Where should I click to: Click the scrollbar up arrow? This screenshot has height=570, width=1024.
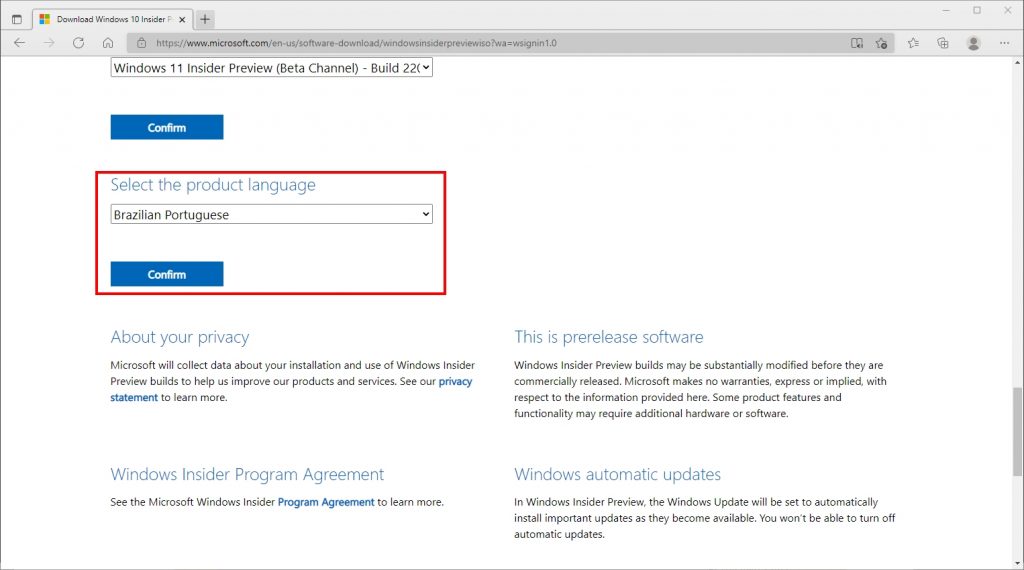[x=1017, y=63]
